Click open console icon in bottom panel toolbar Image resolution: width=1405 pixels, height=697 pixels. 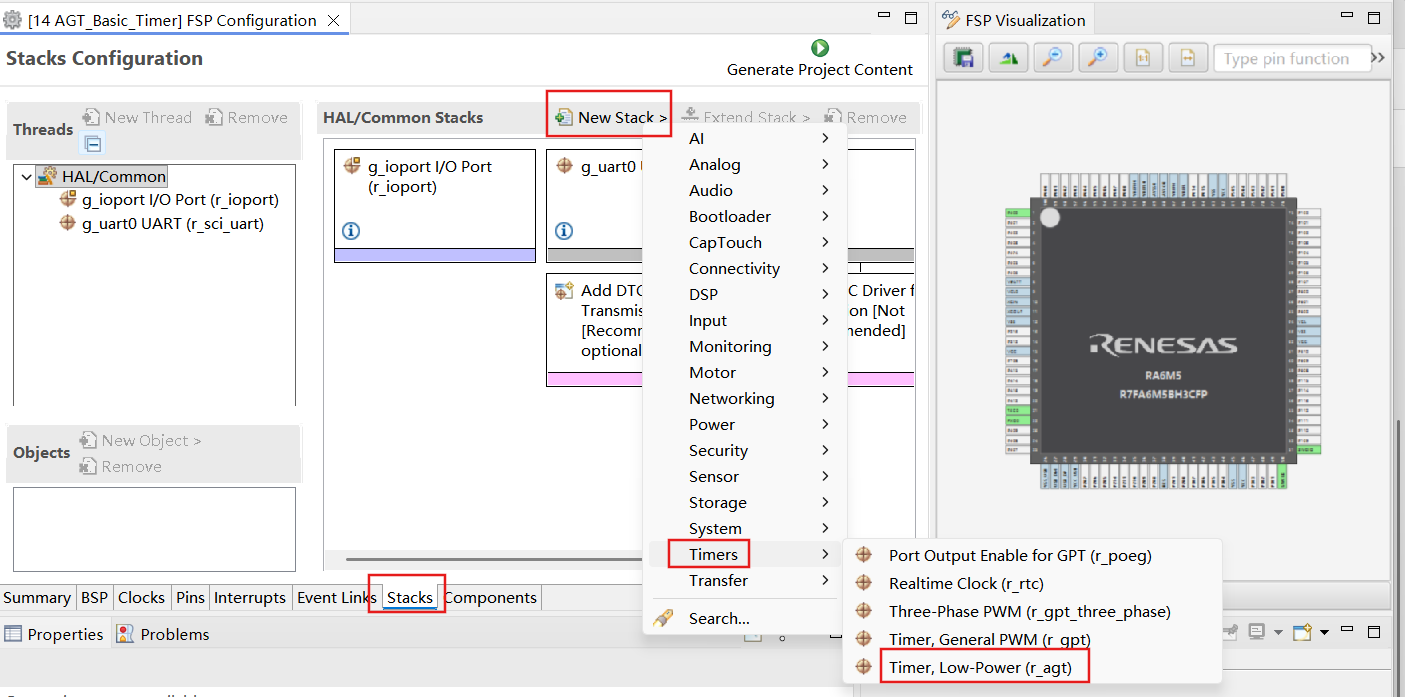point(1256,632)
